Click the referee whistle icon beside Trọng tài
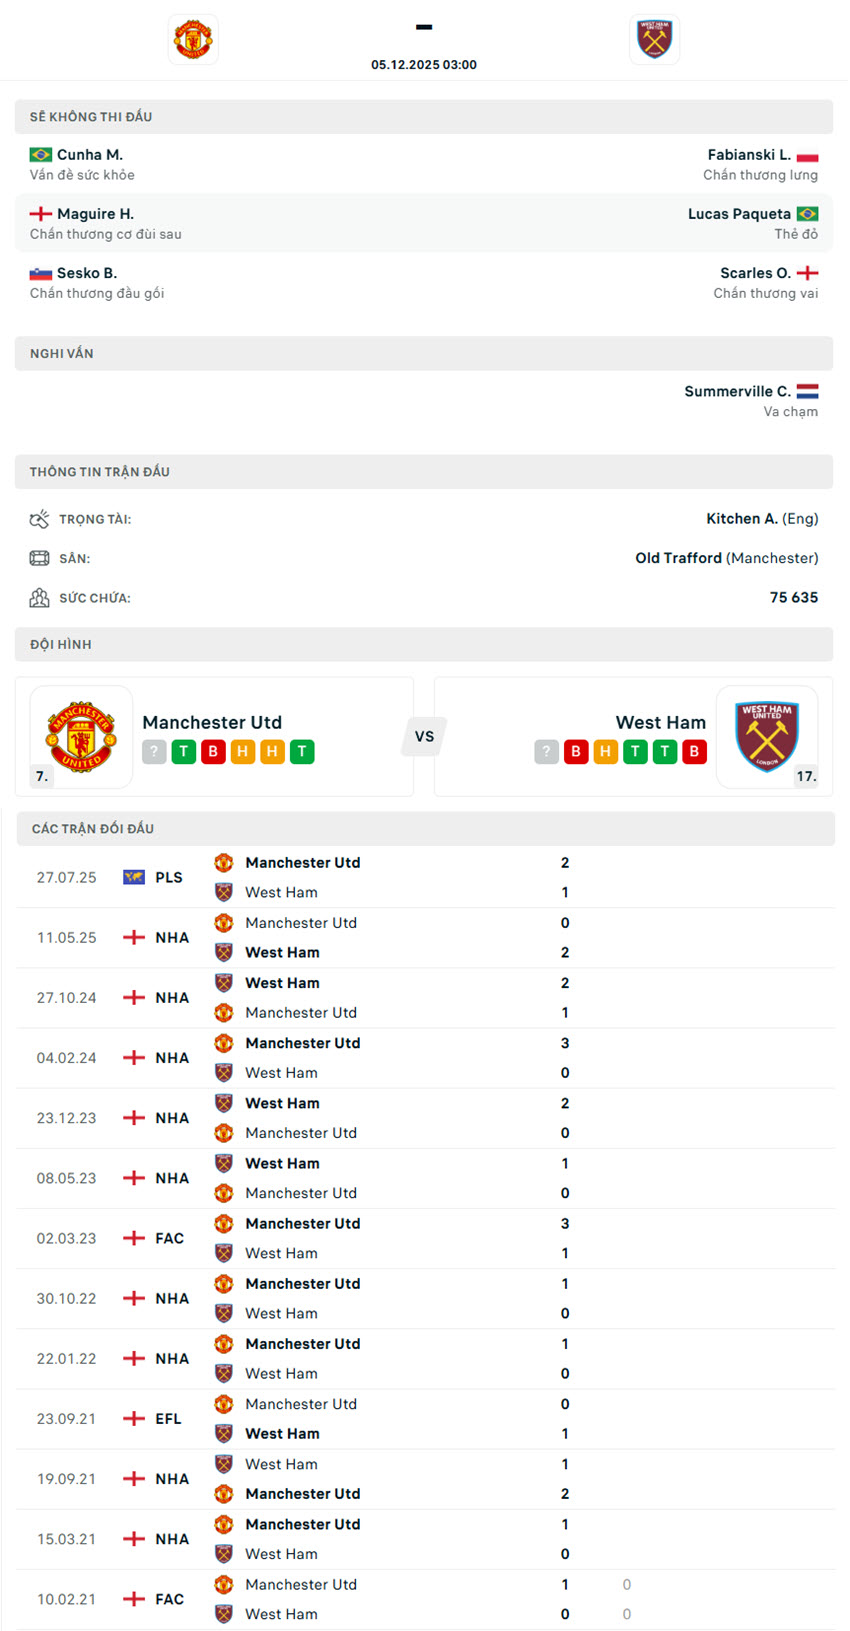The height and width of the screenshot is (1631, 850). tap(39, 518)
